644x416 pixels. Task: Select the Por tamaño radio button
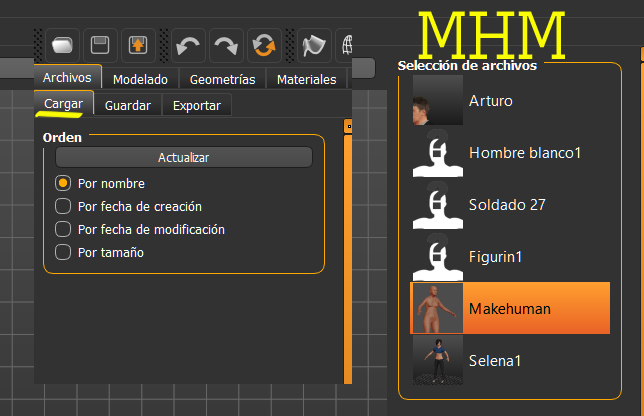[x=63, y=252]
